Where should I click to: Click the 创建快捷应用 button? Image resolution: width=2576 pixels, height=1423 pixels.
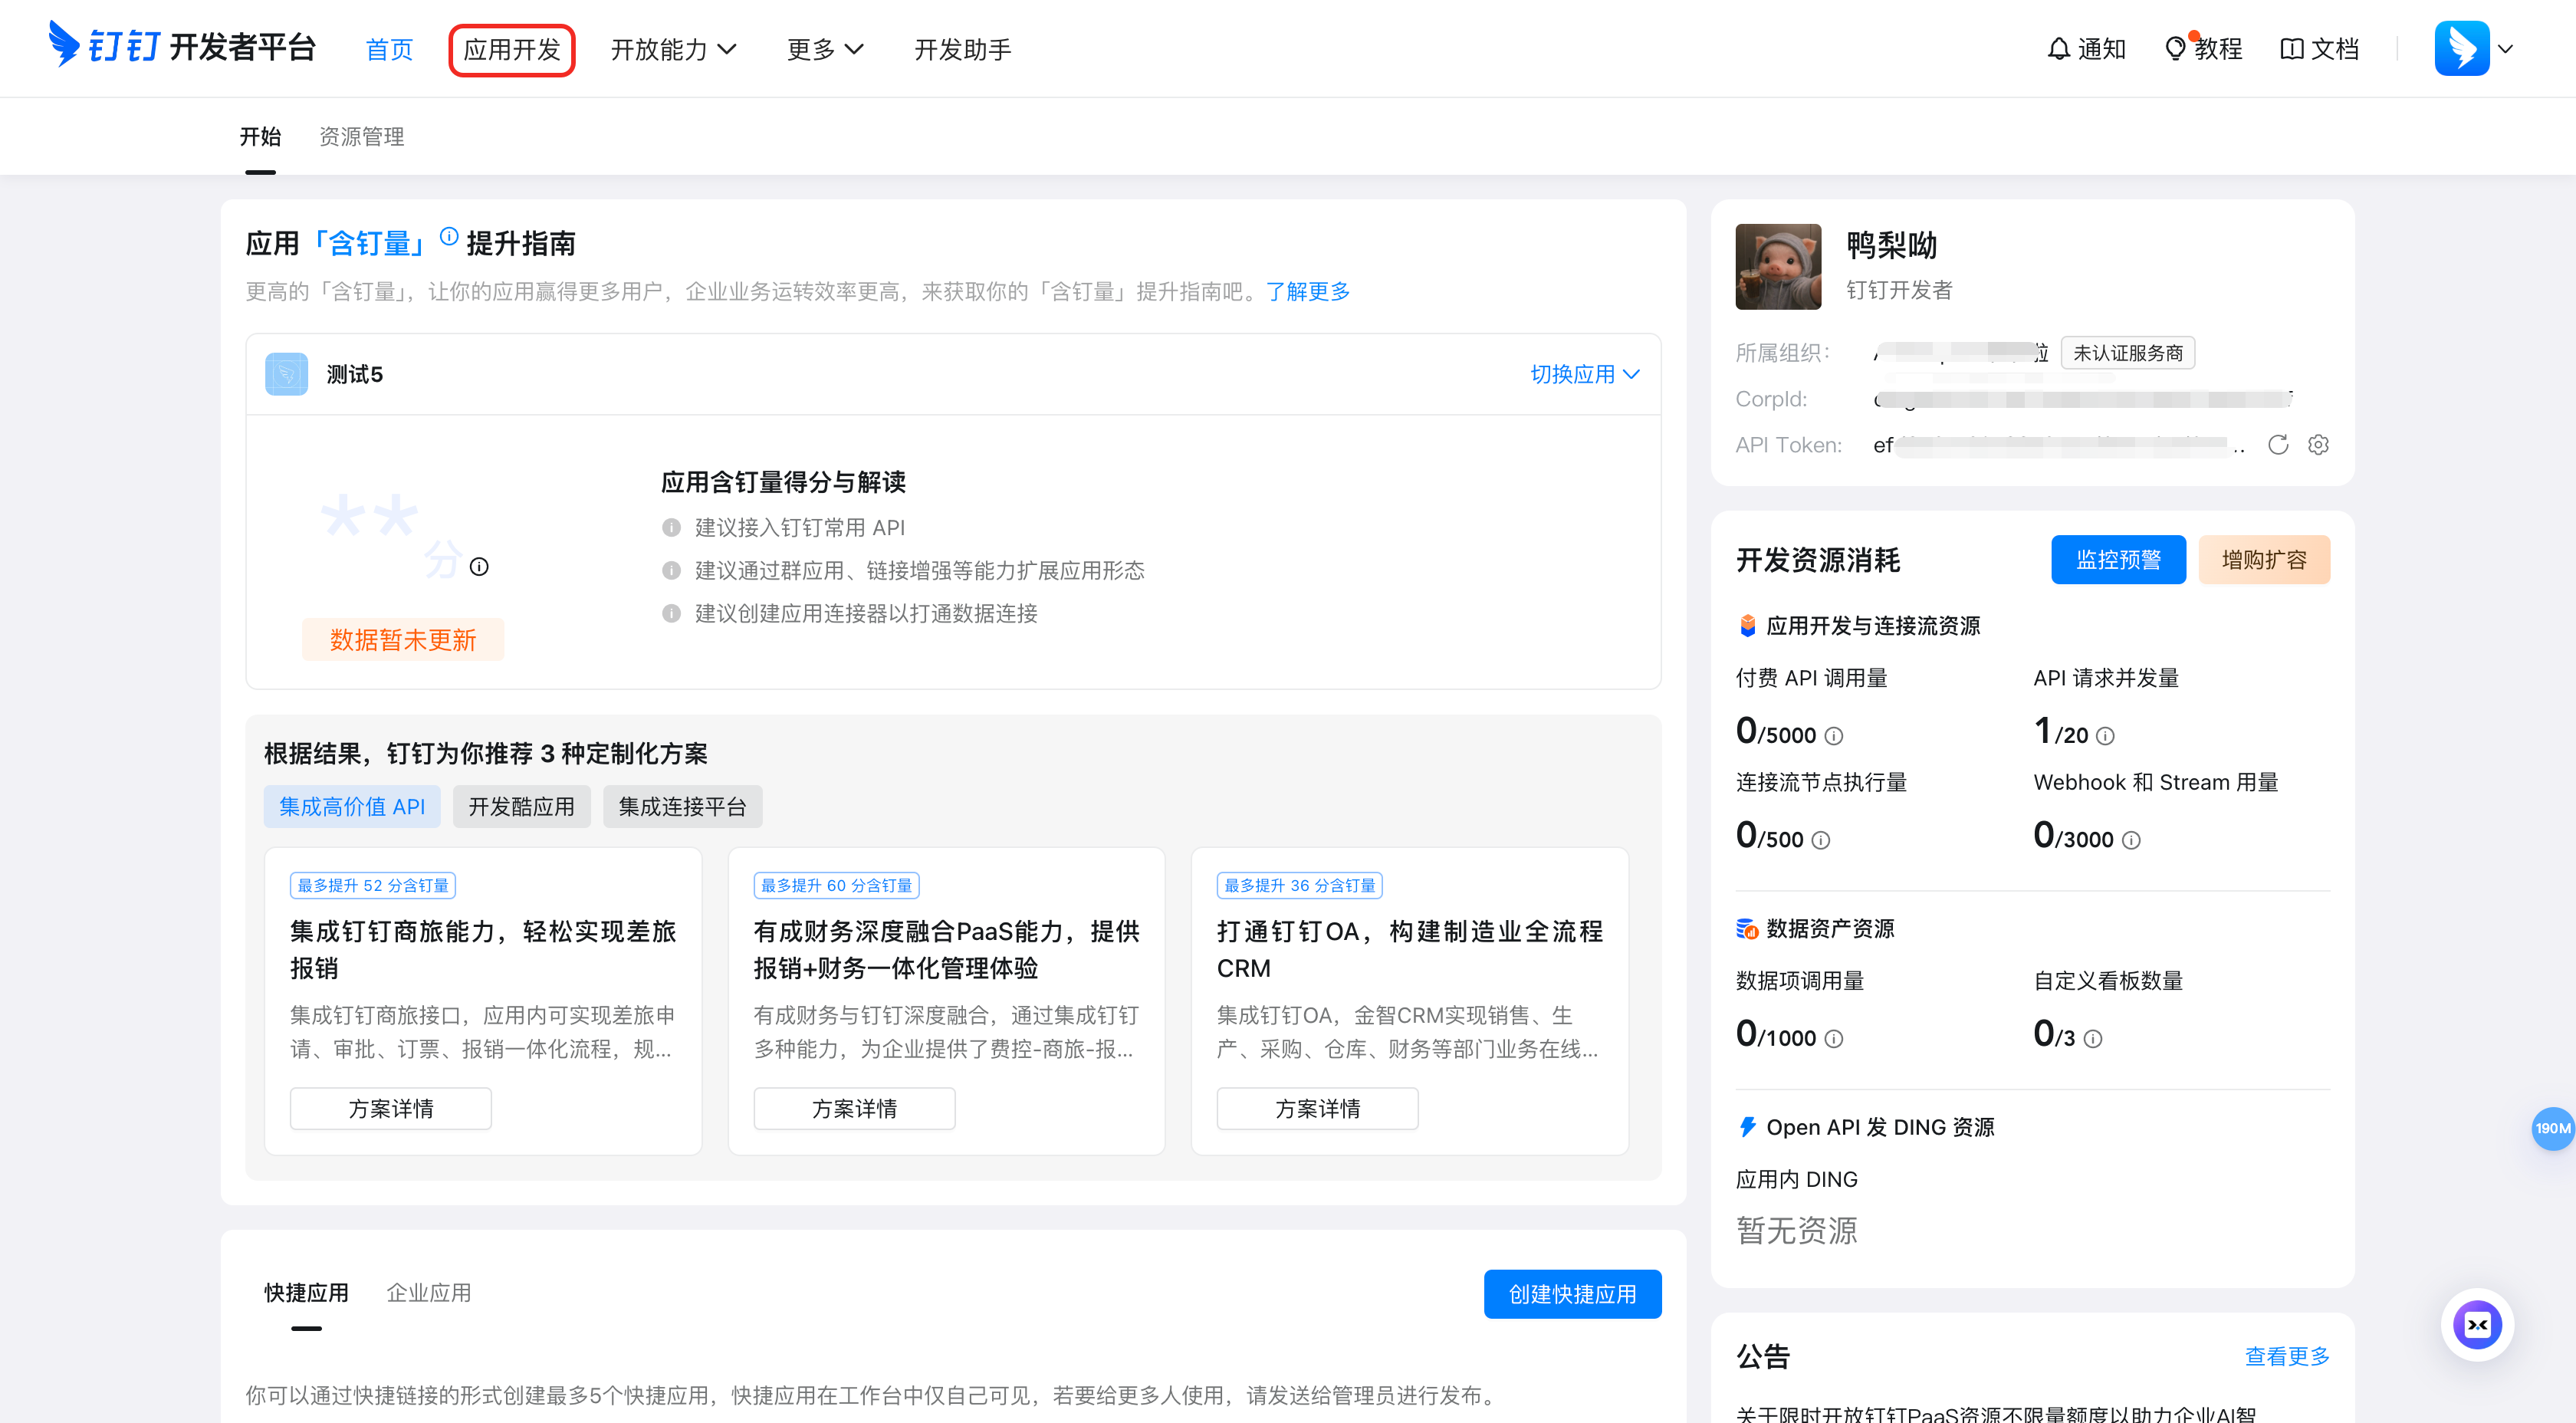click(x=1572, y=1294)
